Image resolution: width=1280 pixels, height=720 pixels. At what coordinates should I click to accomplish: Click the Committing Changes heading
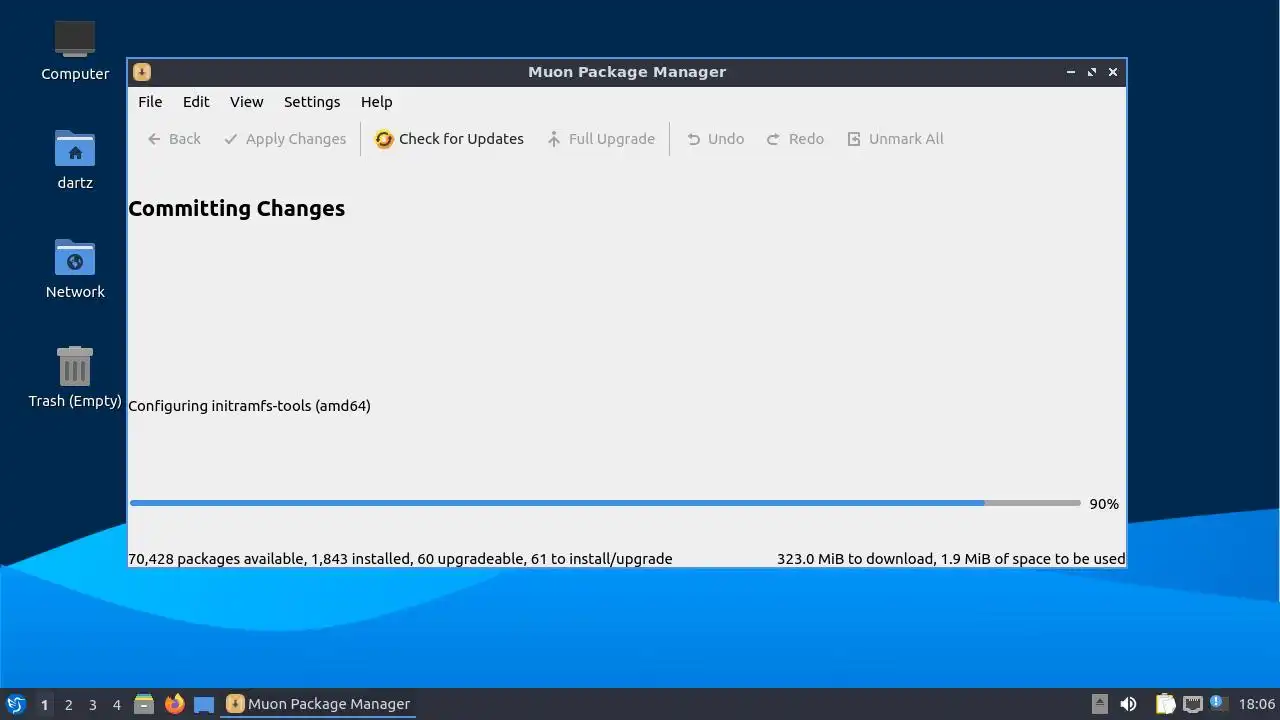point(237,208)
